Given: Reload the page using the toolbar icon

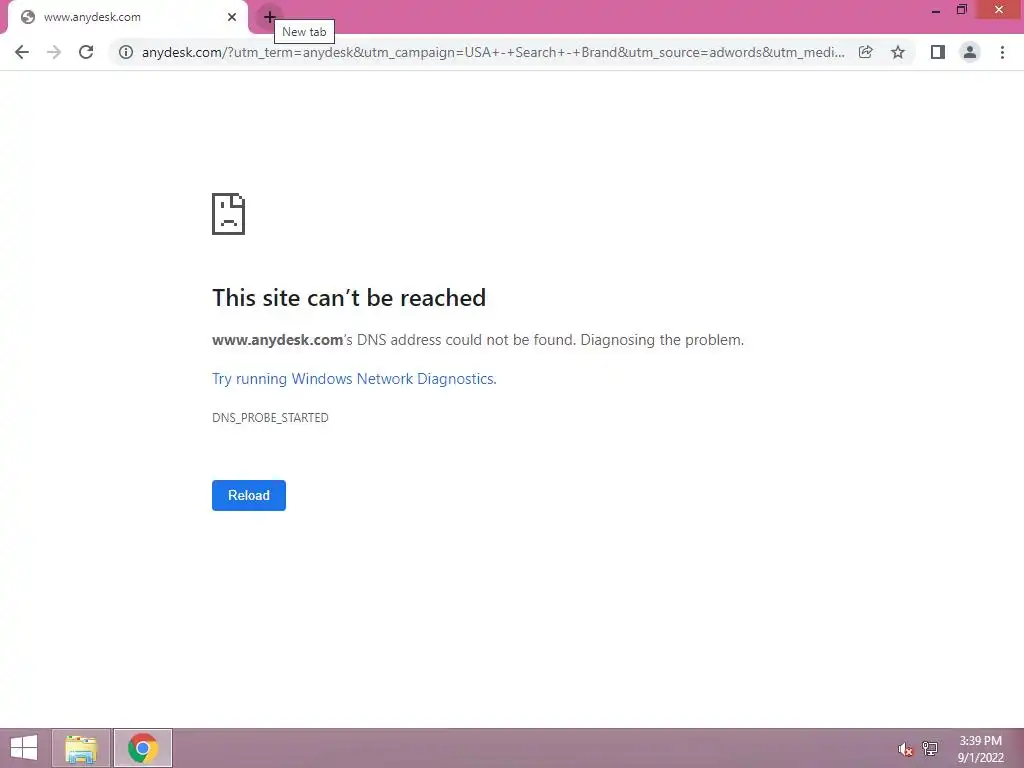Looking at the screenshot, I should [86, 52].
